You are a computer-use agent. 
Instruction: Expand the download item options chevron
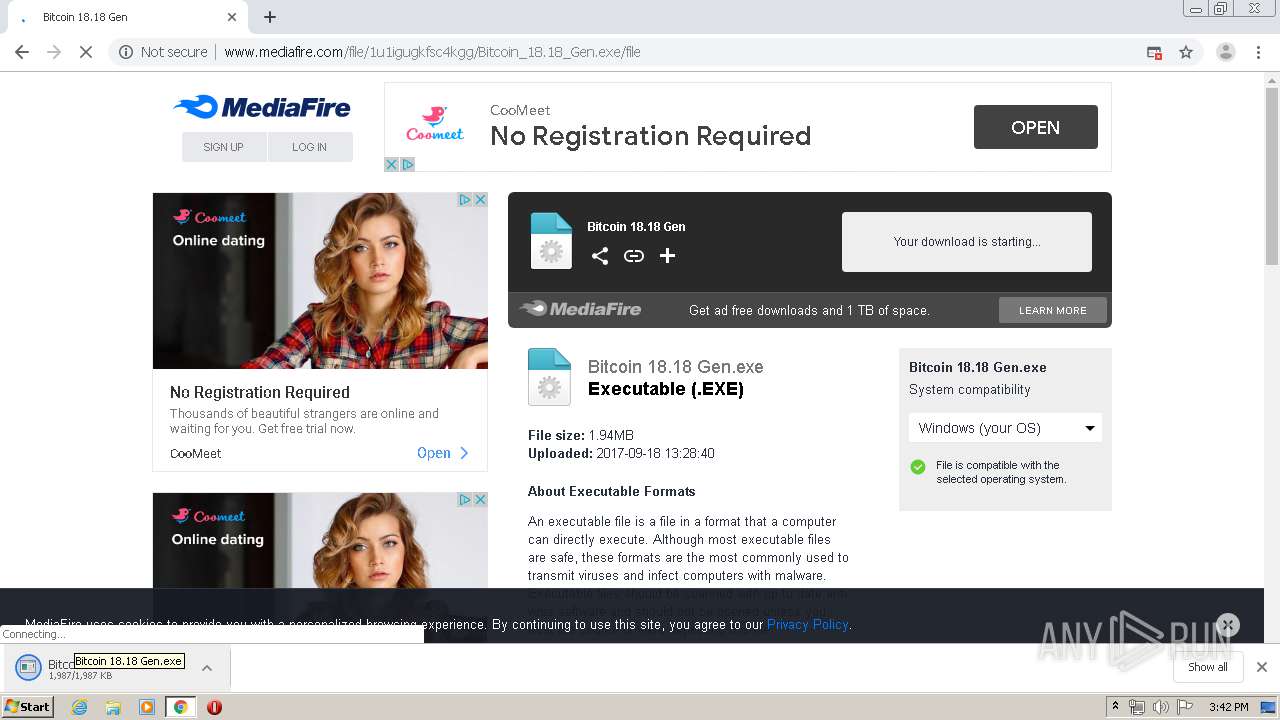[207, 668]
